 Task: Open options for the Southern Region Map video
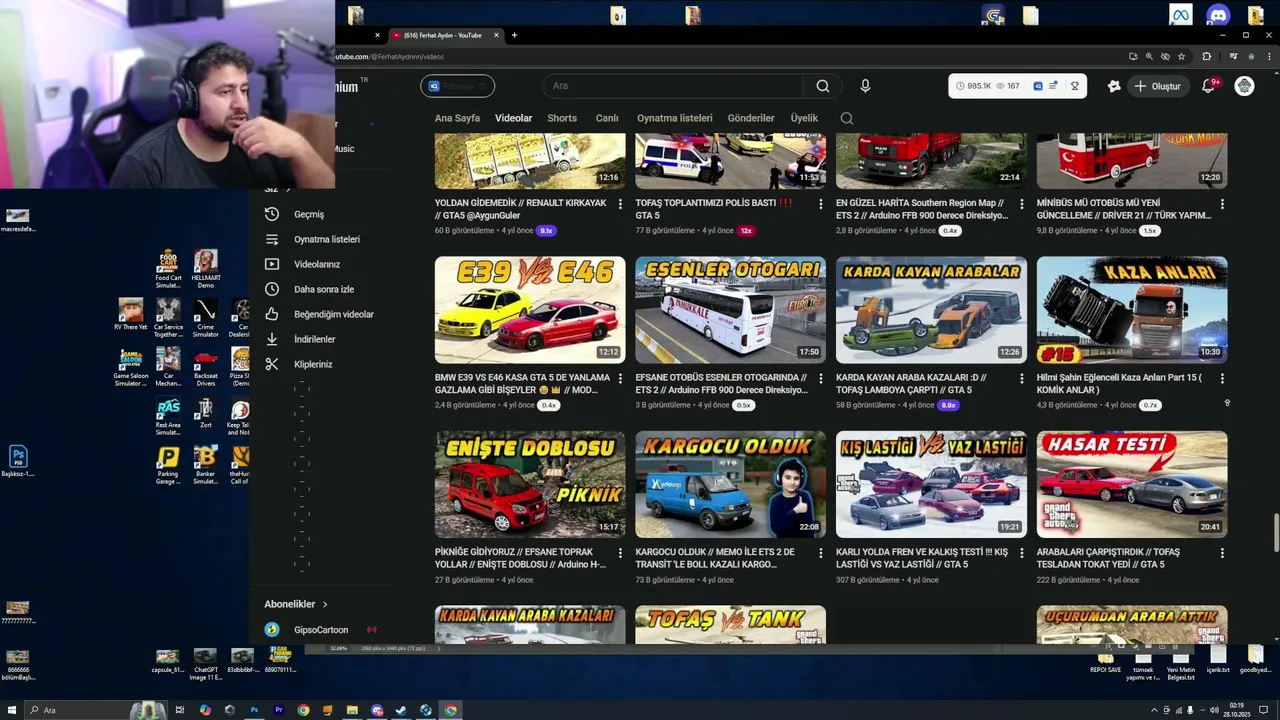pyautogui.click(x=1021, y=204)
